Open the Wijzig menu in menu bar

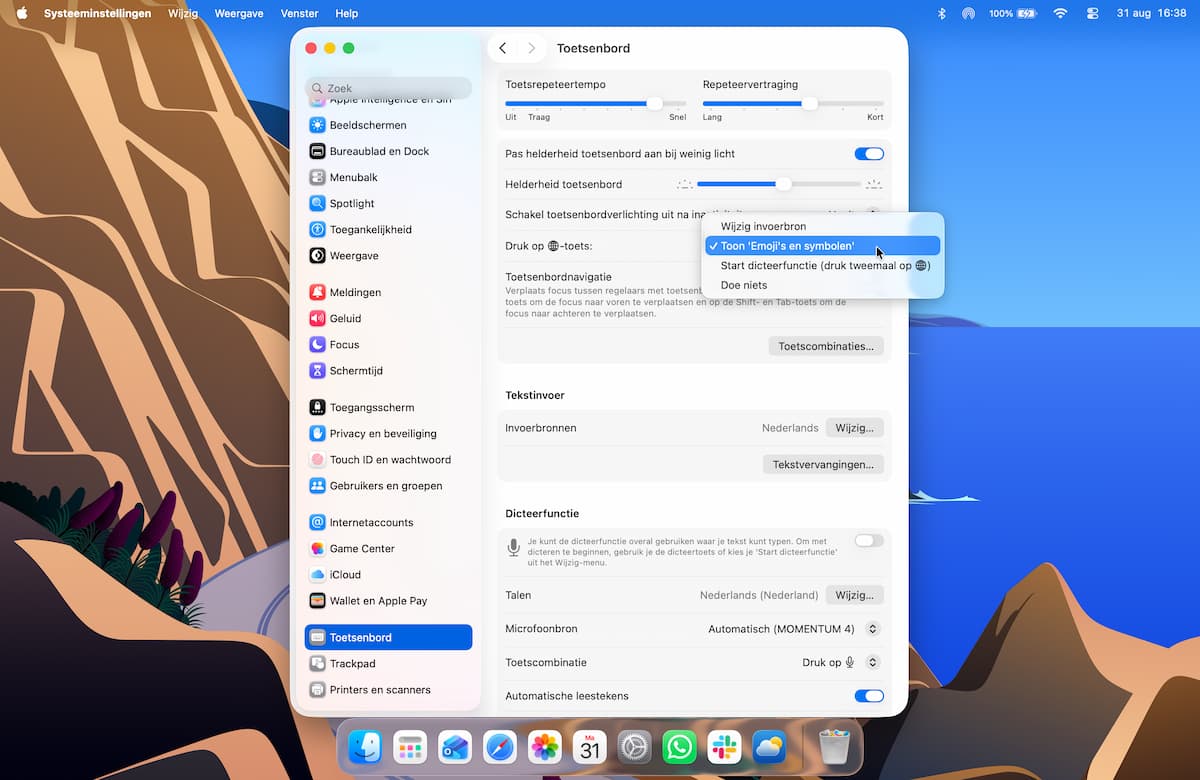(x=183, y=14)
